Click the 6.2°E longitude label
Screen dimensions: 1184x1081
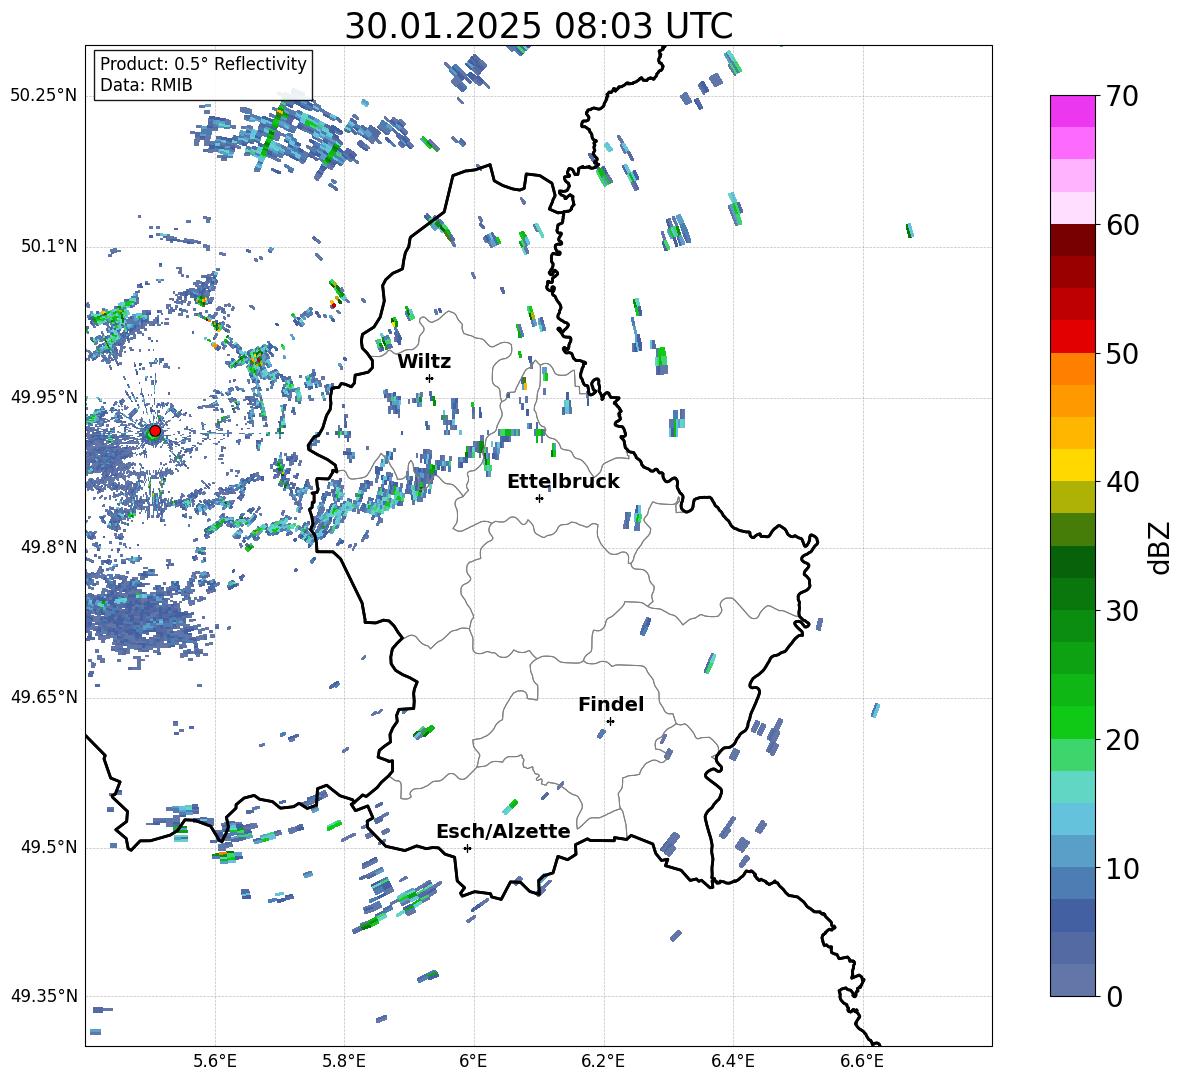coord(603,1061)
